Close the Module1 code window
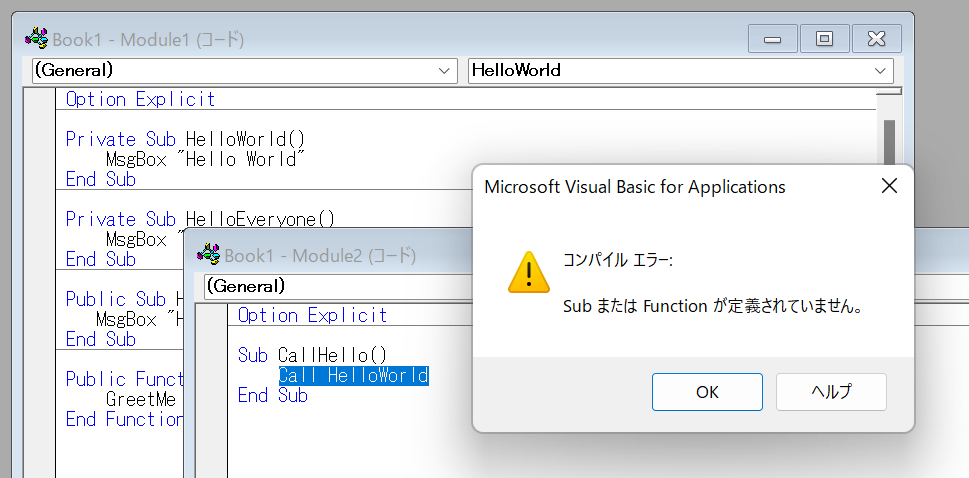Viewport: 969px width, 478px height. (x=876, y=39)
